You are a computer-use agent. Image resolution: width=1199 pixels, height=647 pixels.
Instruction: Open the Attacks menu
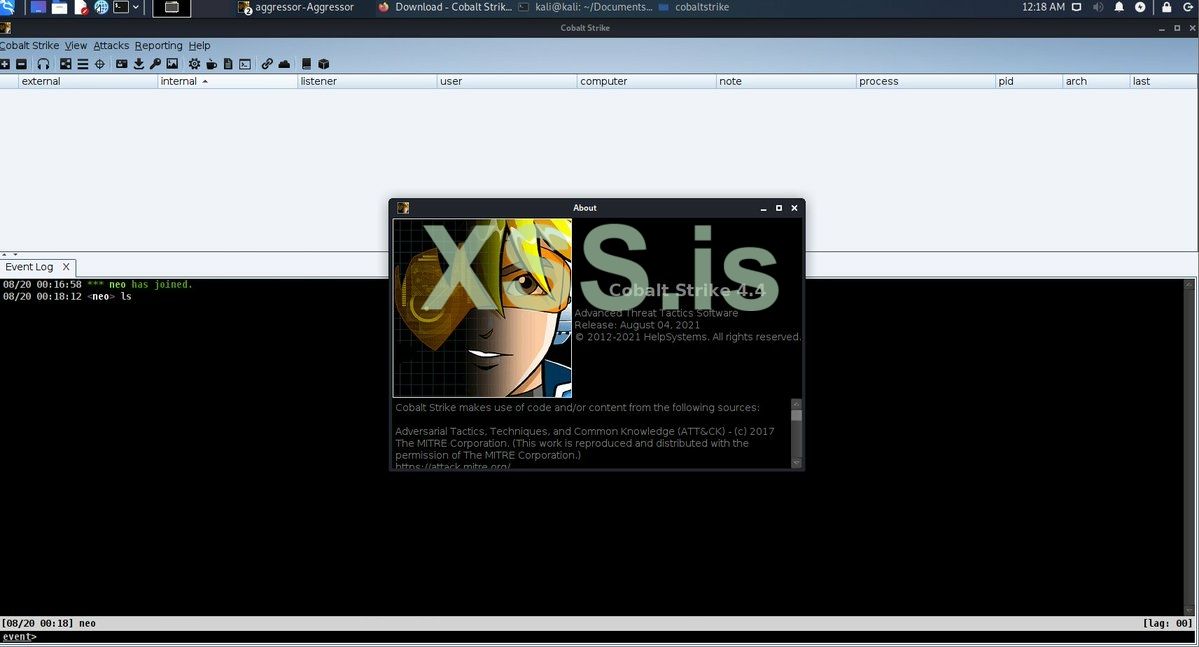(x=111, y=46)
